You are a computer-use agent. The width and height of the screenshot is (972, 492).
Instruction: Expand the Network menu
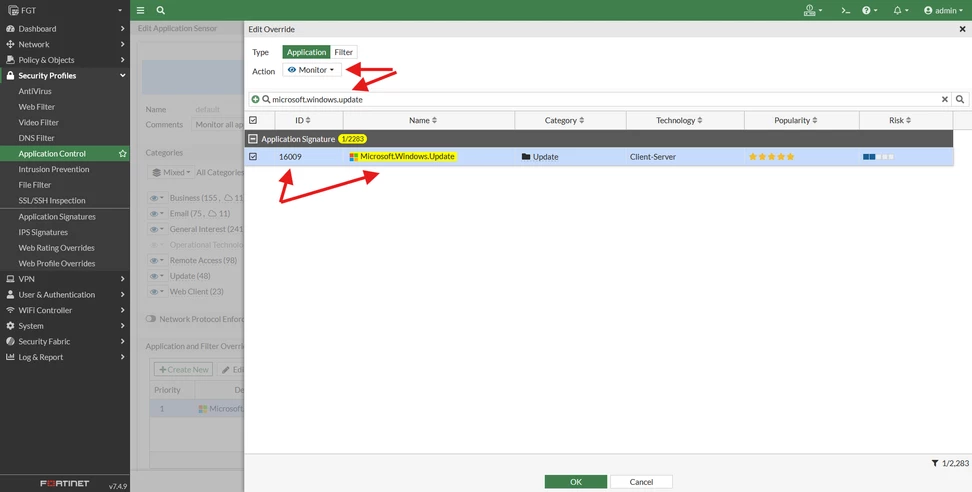tap(64, 45)
